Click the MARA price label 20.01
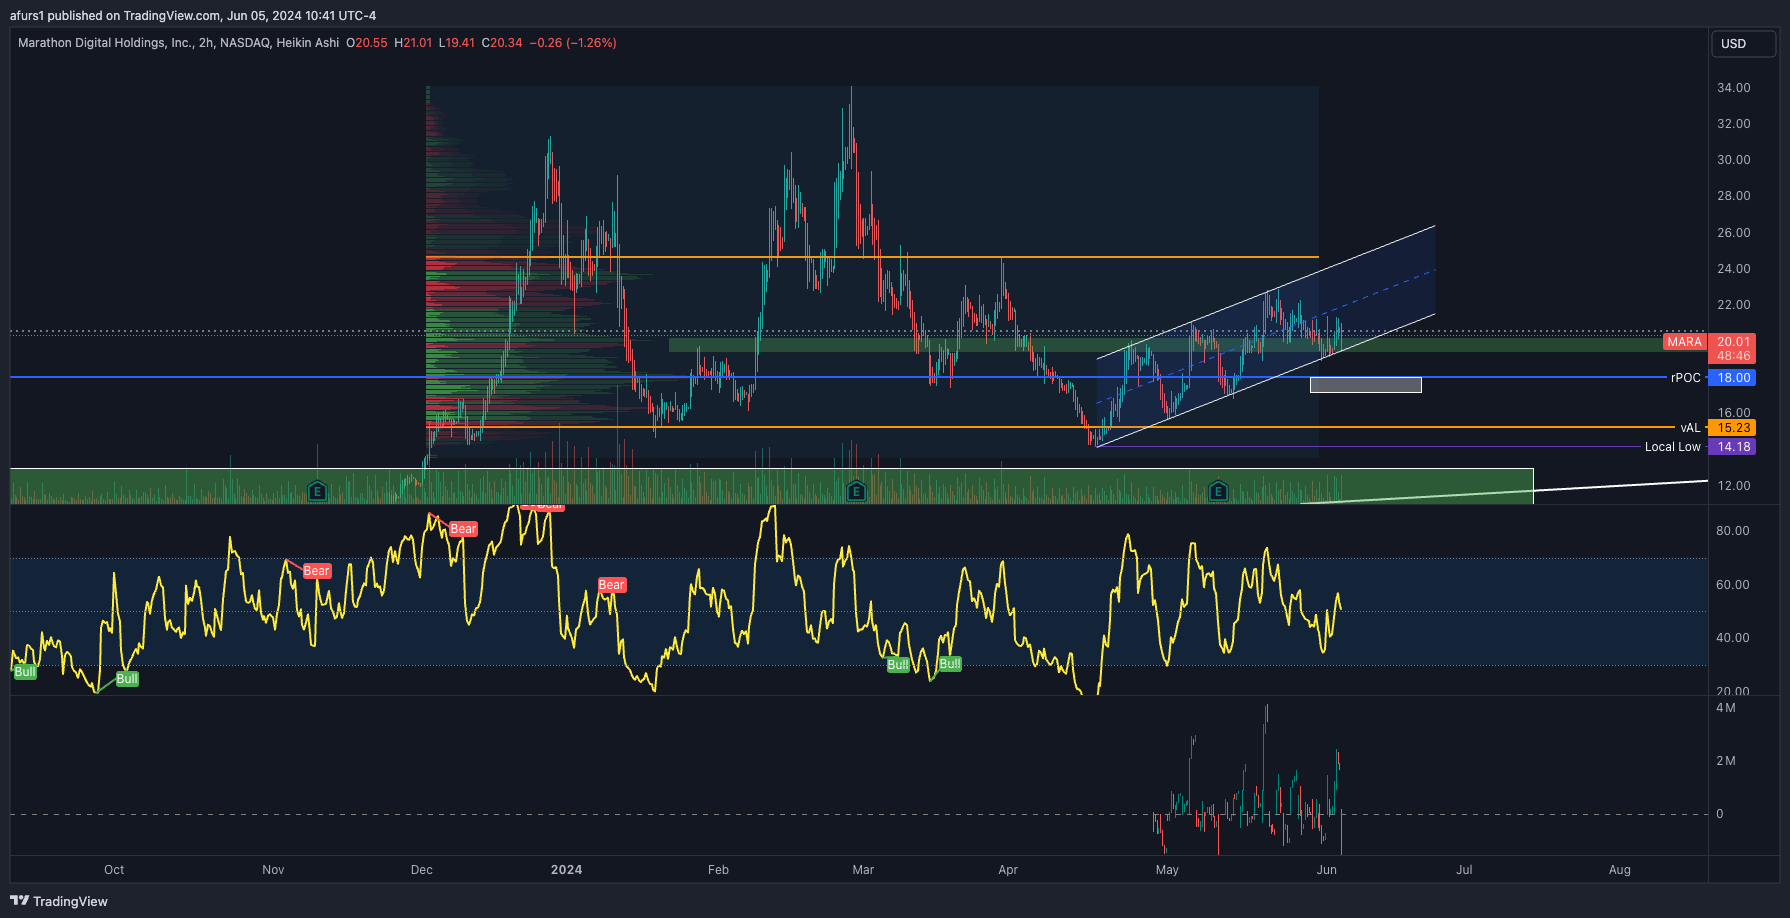 pos(1733,342)
